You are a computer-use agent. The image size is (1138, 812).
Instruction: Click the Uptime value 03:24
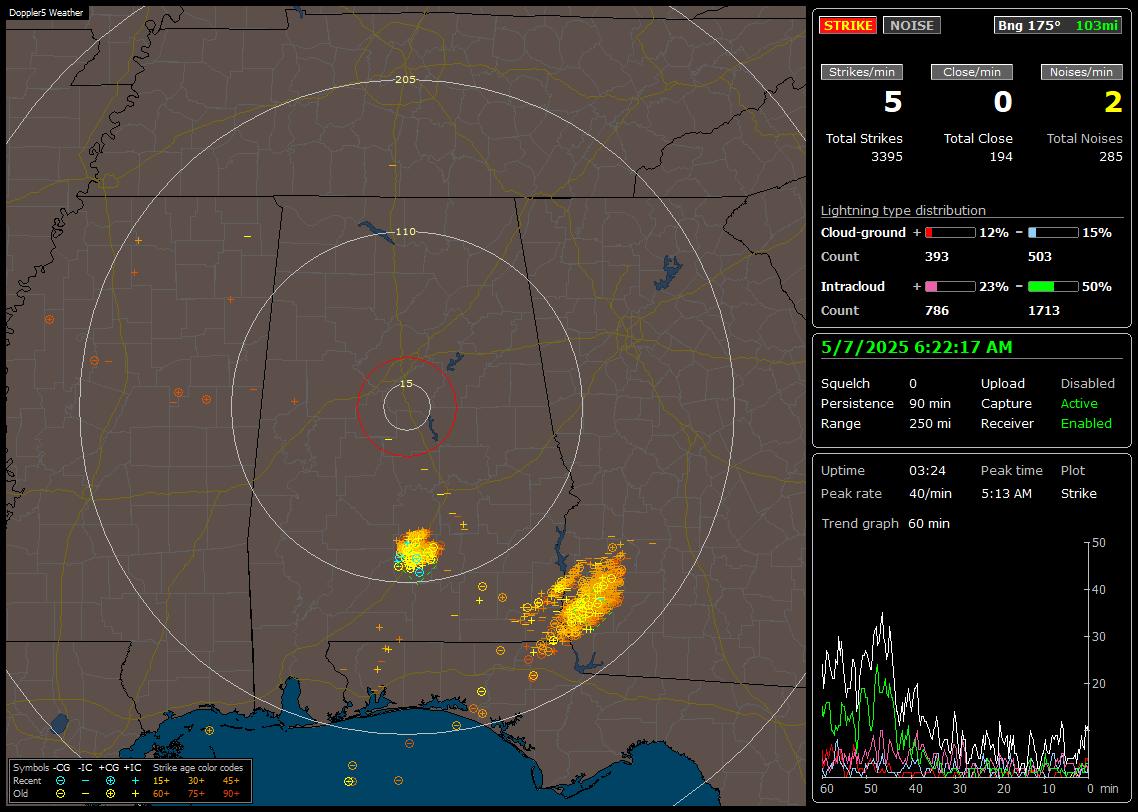pos(928,471)
